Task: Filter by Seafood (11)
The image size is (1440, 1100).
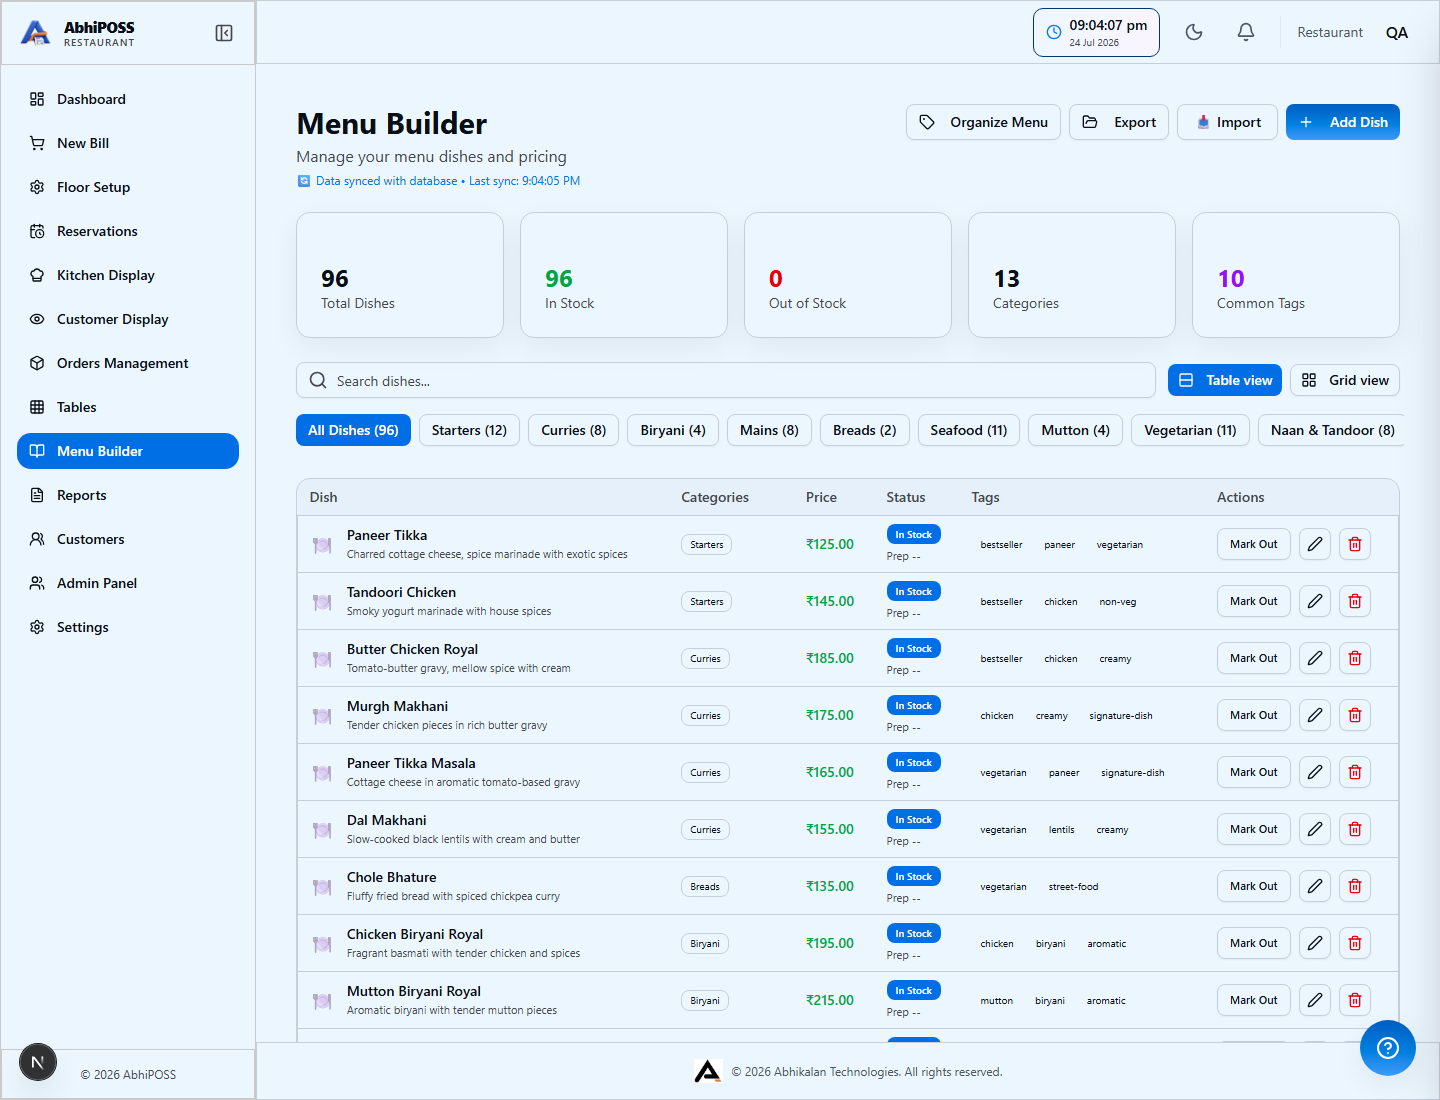Action: click(x=969, y=430)
